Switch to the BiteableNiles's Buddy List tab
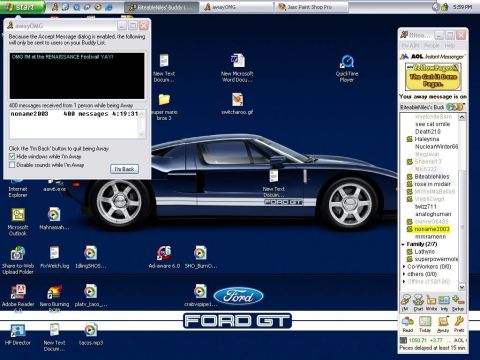 (x=422, y=107)
